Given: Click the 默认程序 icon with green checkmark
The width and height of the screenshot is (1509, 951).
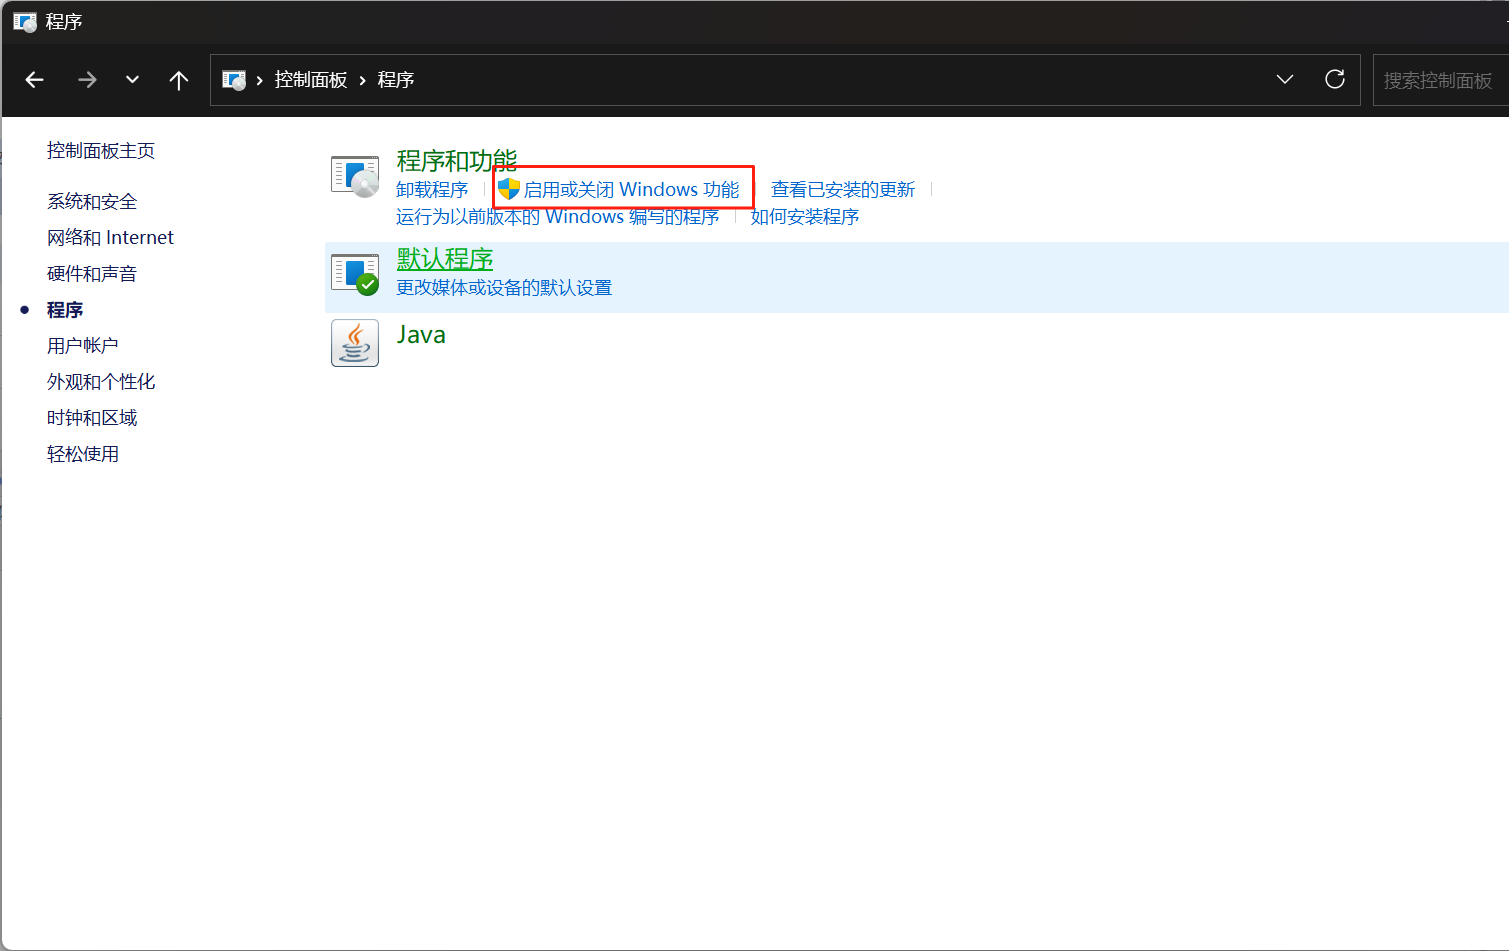Looking at the screenshot, I should (355, 275).
